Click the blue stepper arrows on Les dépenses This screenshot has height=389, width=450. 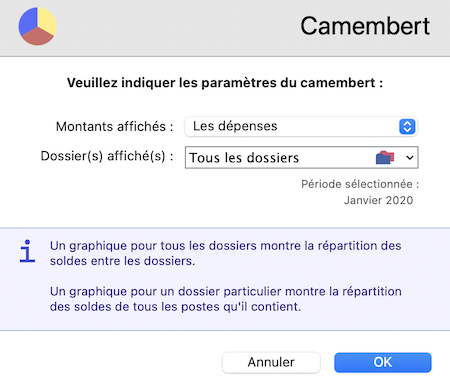pyautogui.click(x=407, y=127)
